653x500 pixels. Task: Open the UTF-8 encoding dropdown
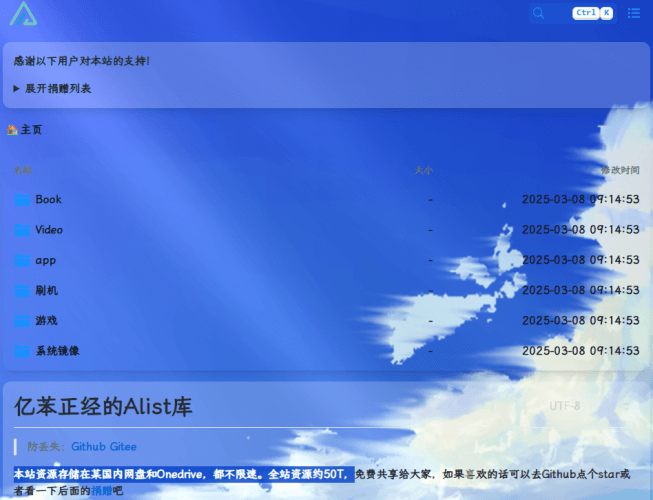point(565,406)
